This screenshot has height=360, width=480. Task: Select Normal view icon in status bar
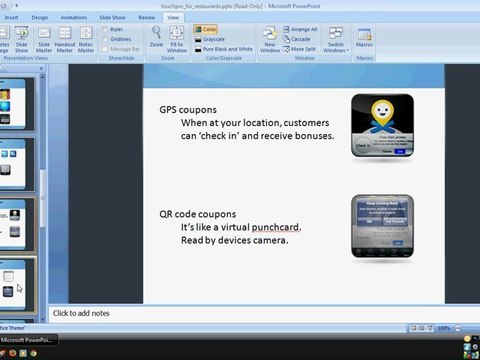(x=414, y=328)
